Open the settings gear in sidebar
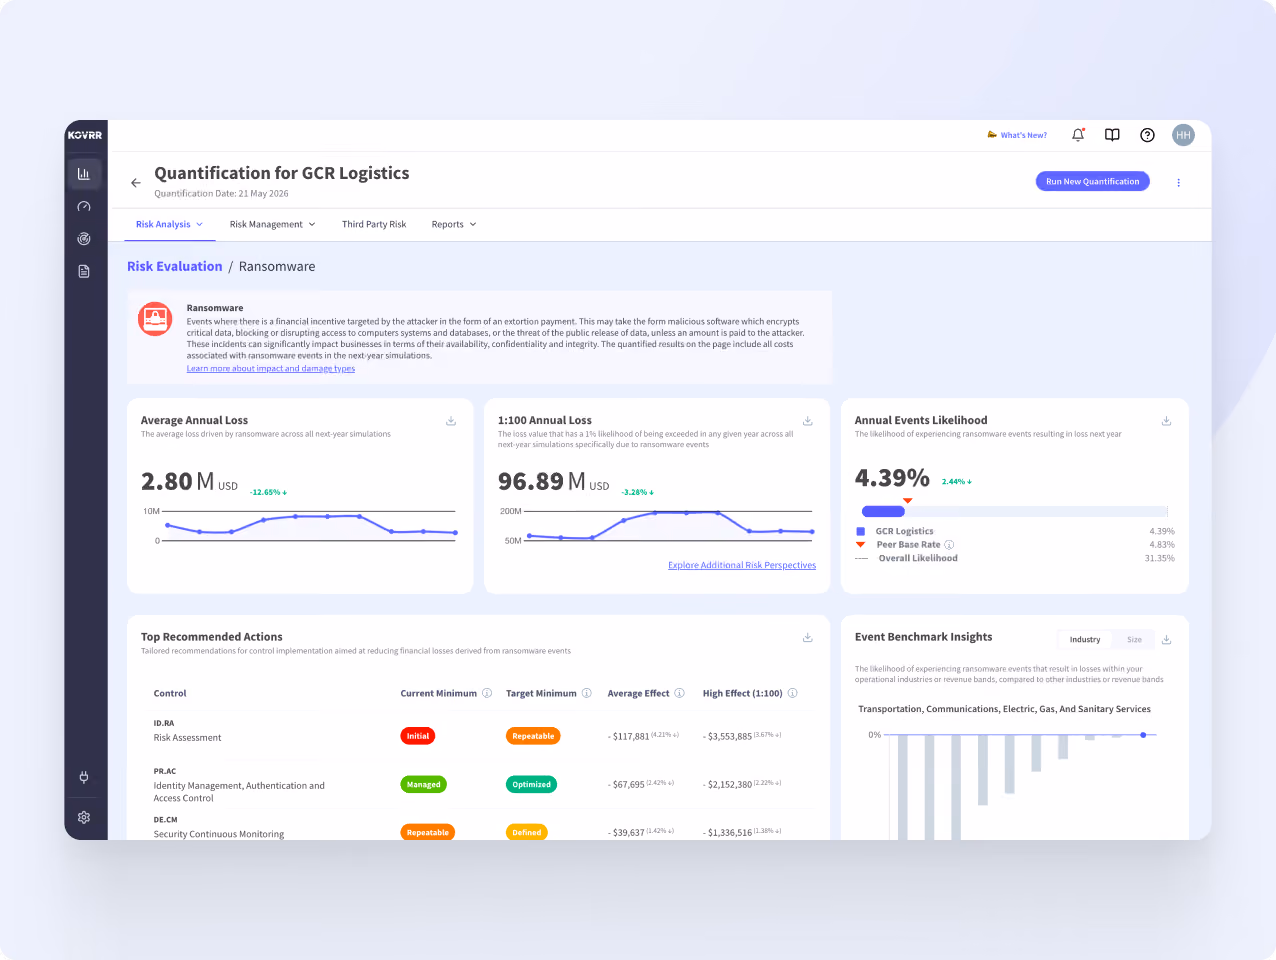Viewport: 1276px width, 960px height. pyautogui.click(x=84, y=817)
